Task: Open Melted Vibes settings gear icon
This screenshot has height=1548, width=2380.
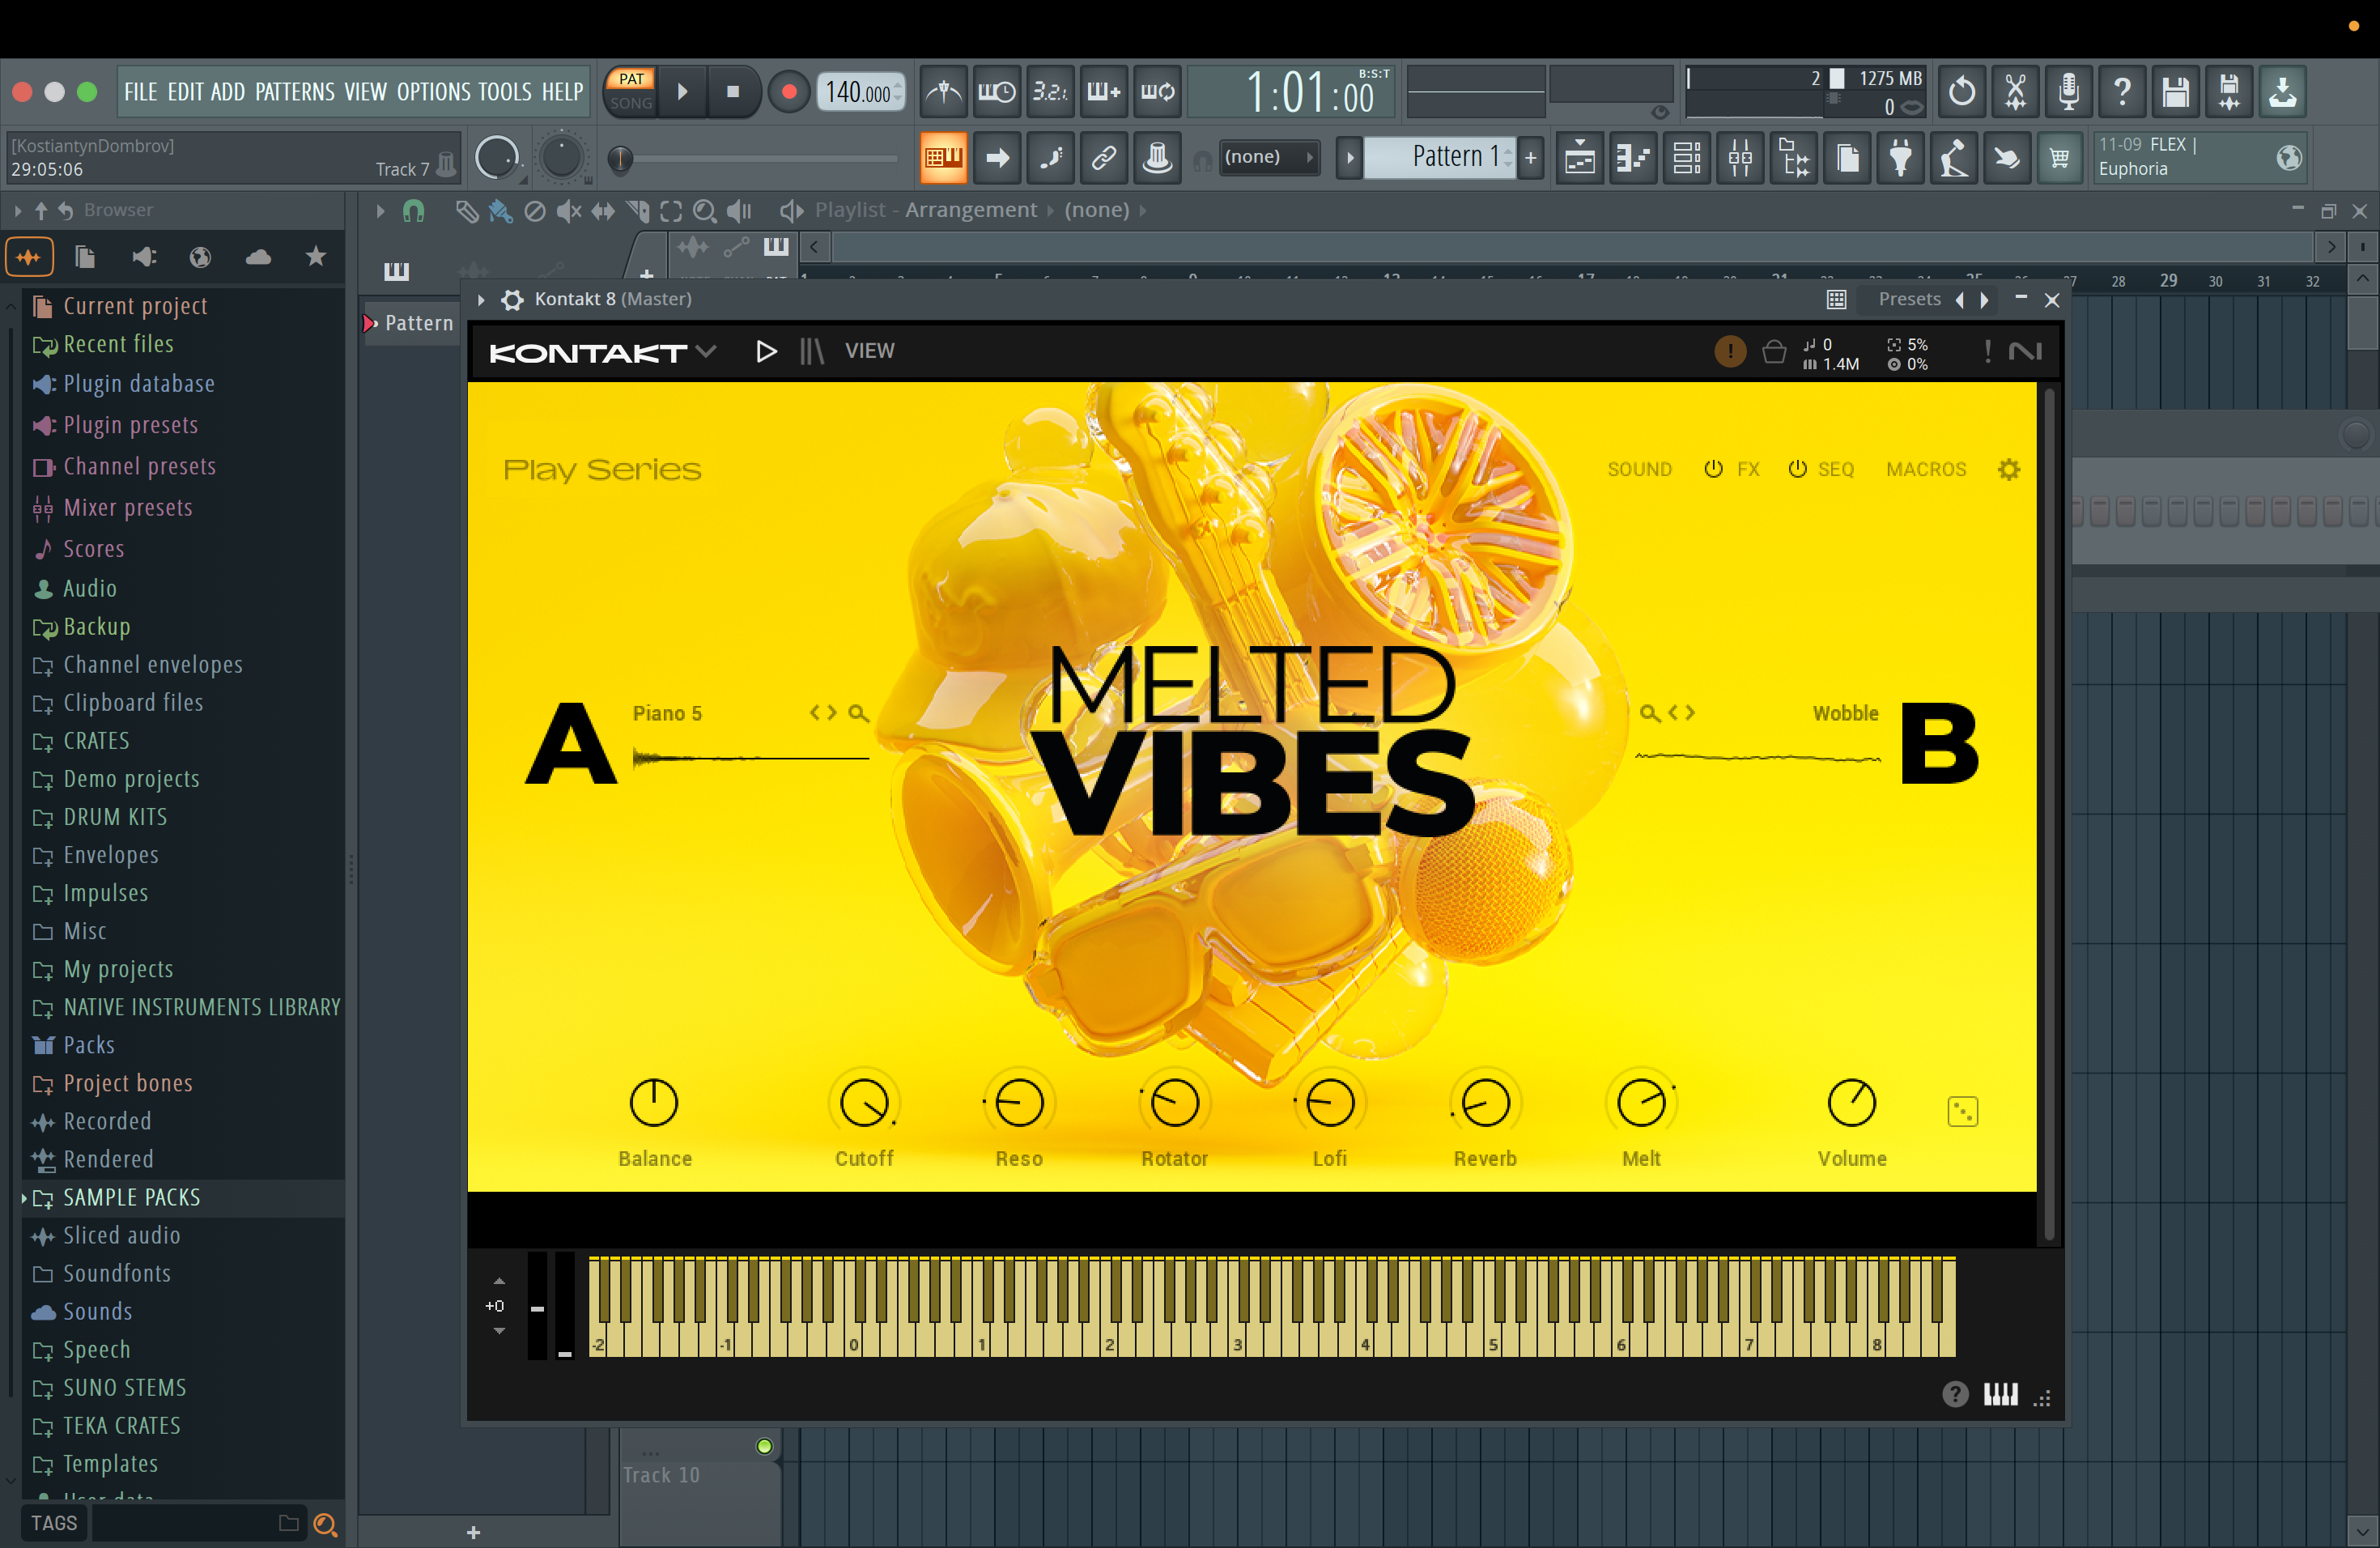Action: [x=2008, y=469]
